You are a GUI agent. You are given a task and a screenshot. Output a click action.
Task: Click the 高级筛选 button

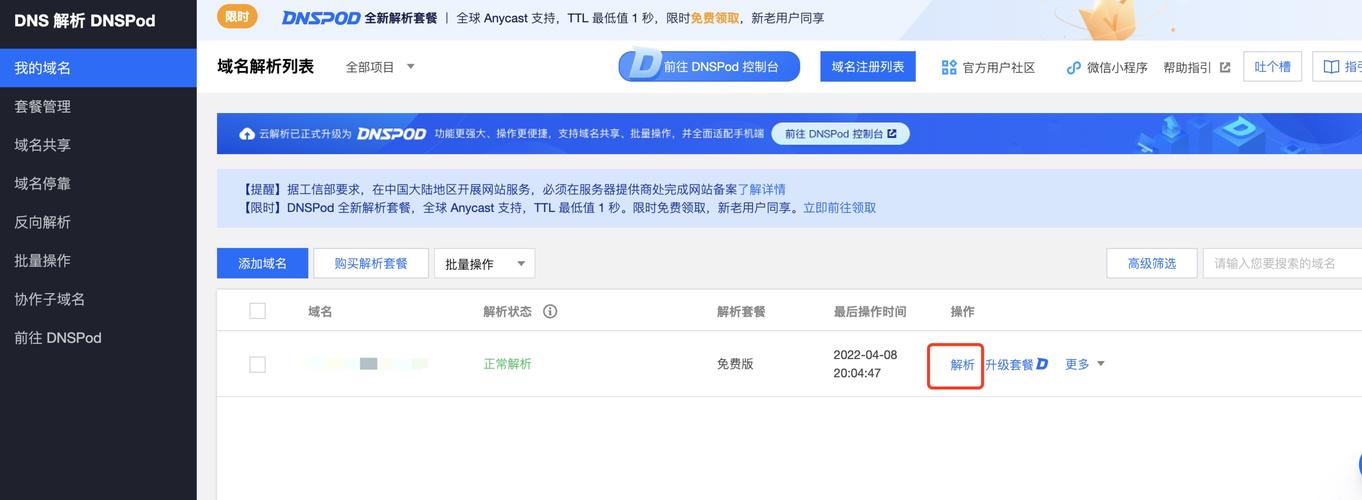click(x=1151, y=263)
